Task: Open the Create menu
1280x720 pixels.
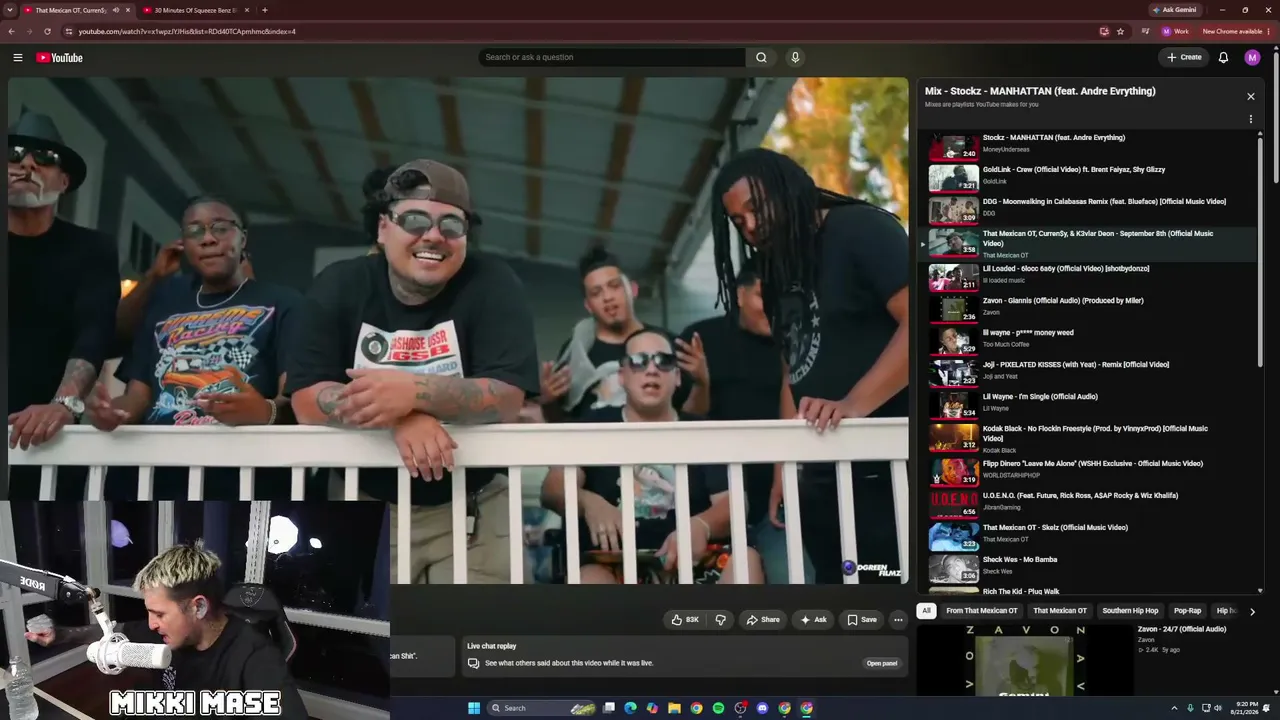Action: (x=1184, y=58)
